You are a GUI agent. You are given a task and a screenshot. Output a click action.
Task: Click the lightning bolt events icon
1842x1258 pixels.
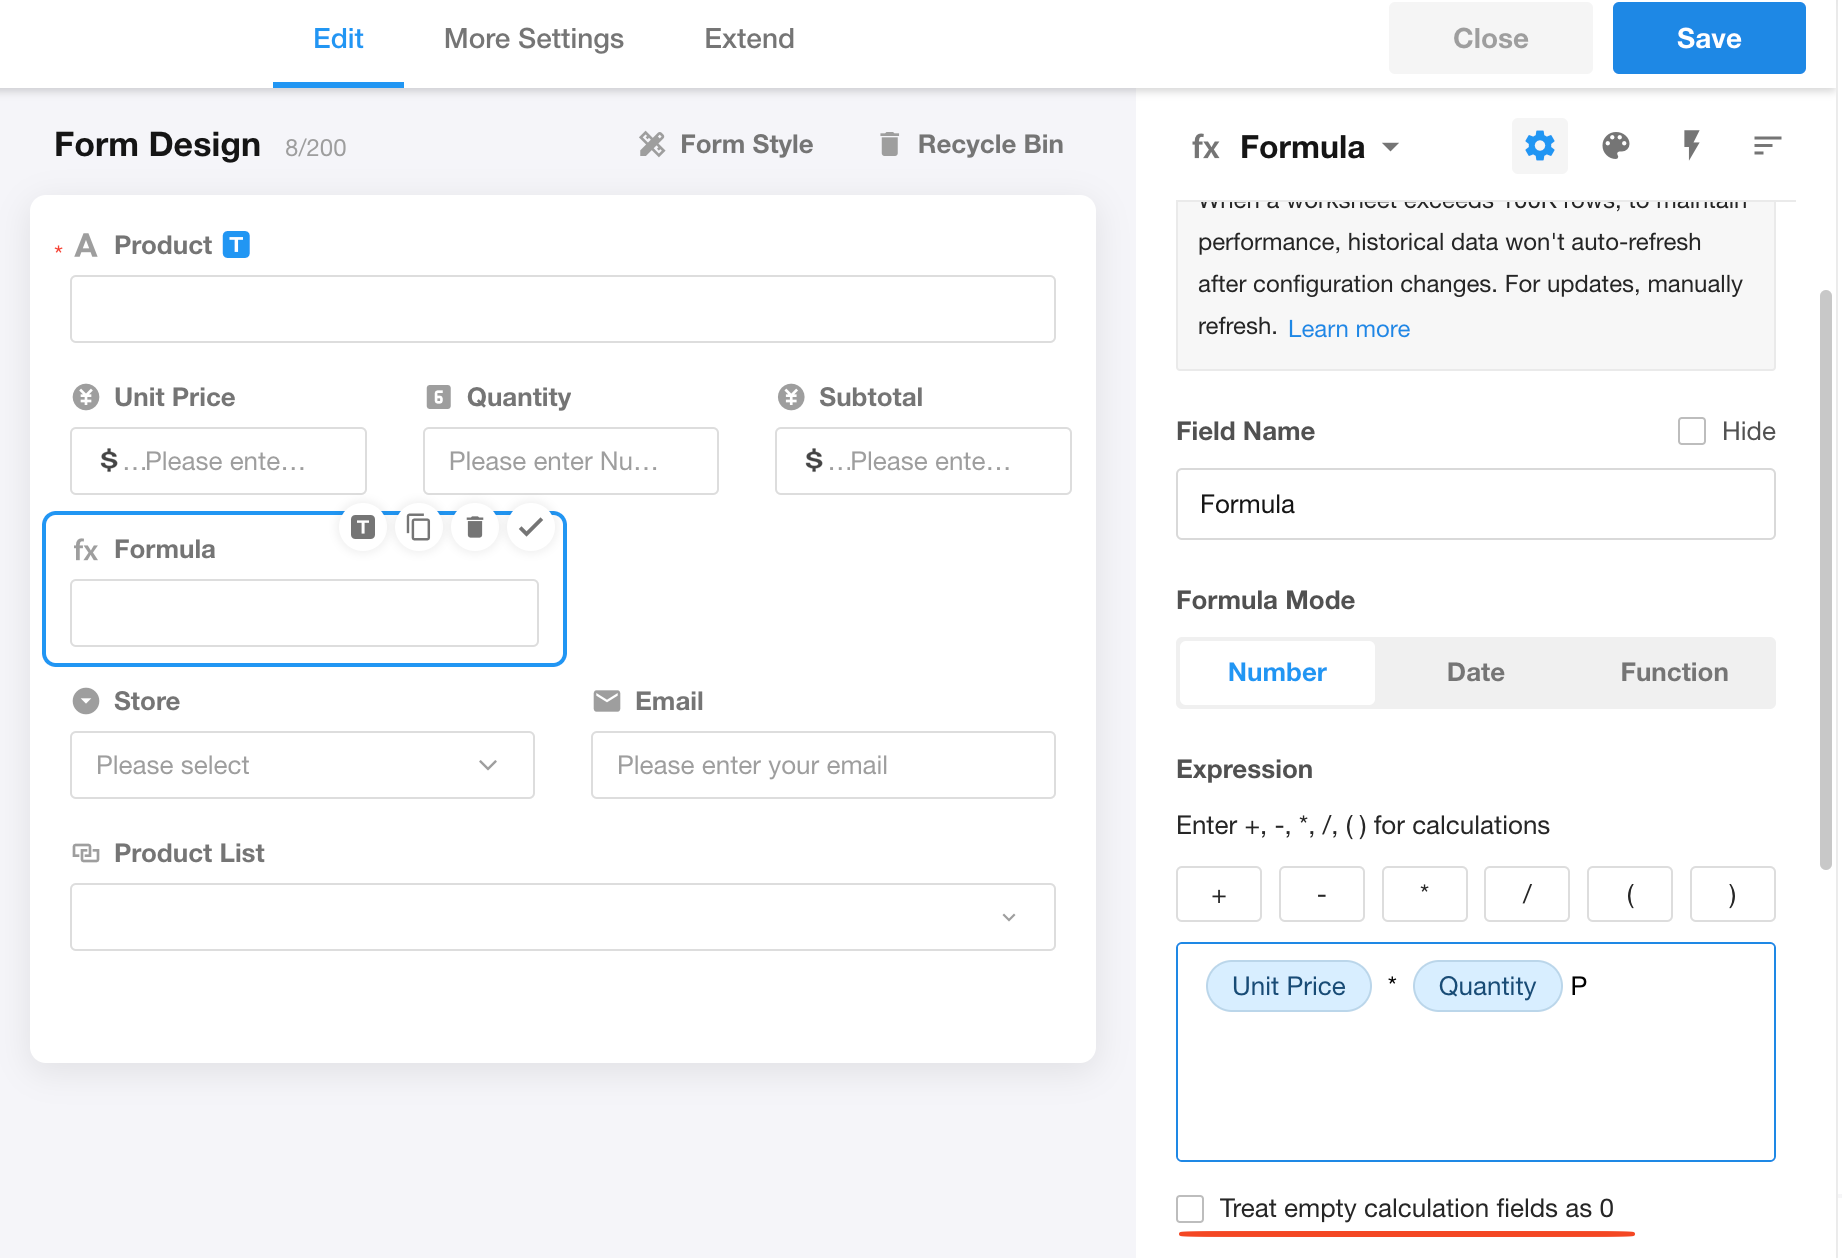(1691, 146)
